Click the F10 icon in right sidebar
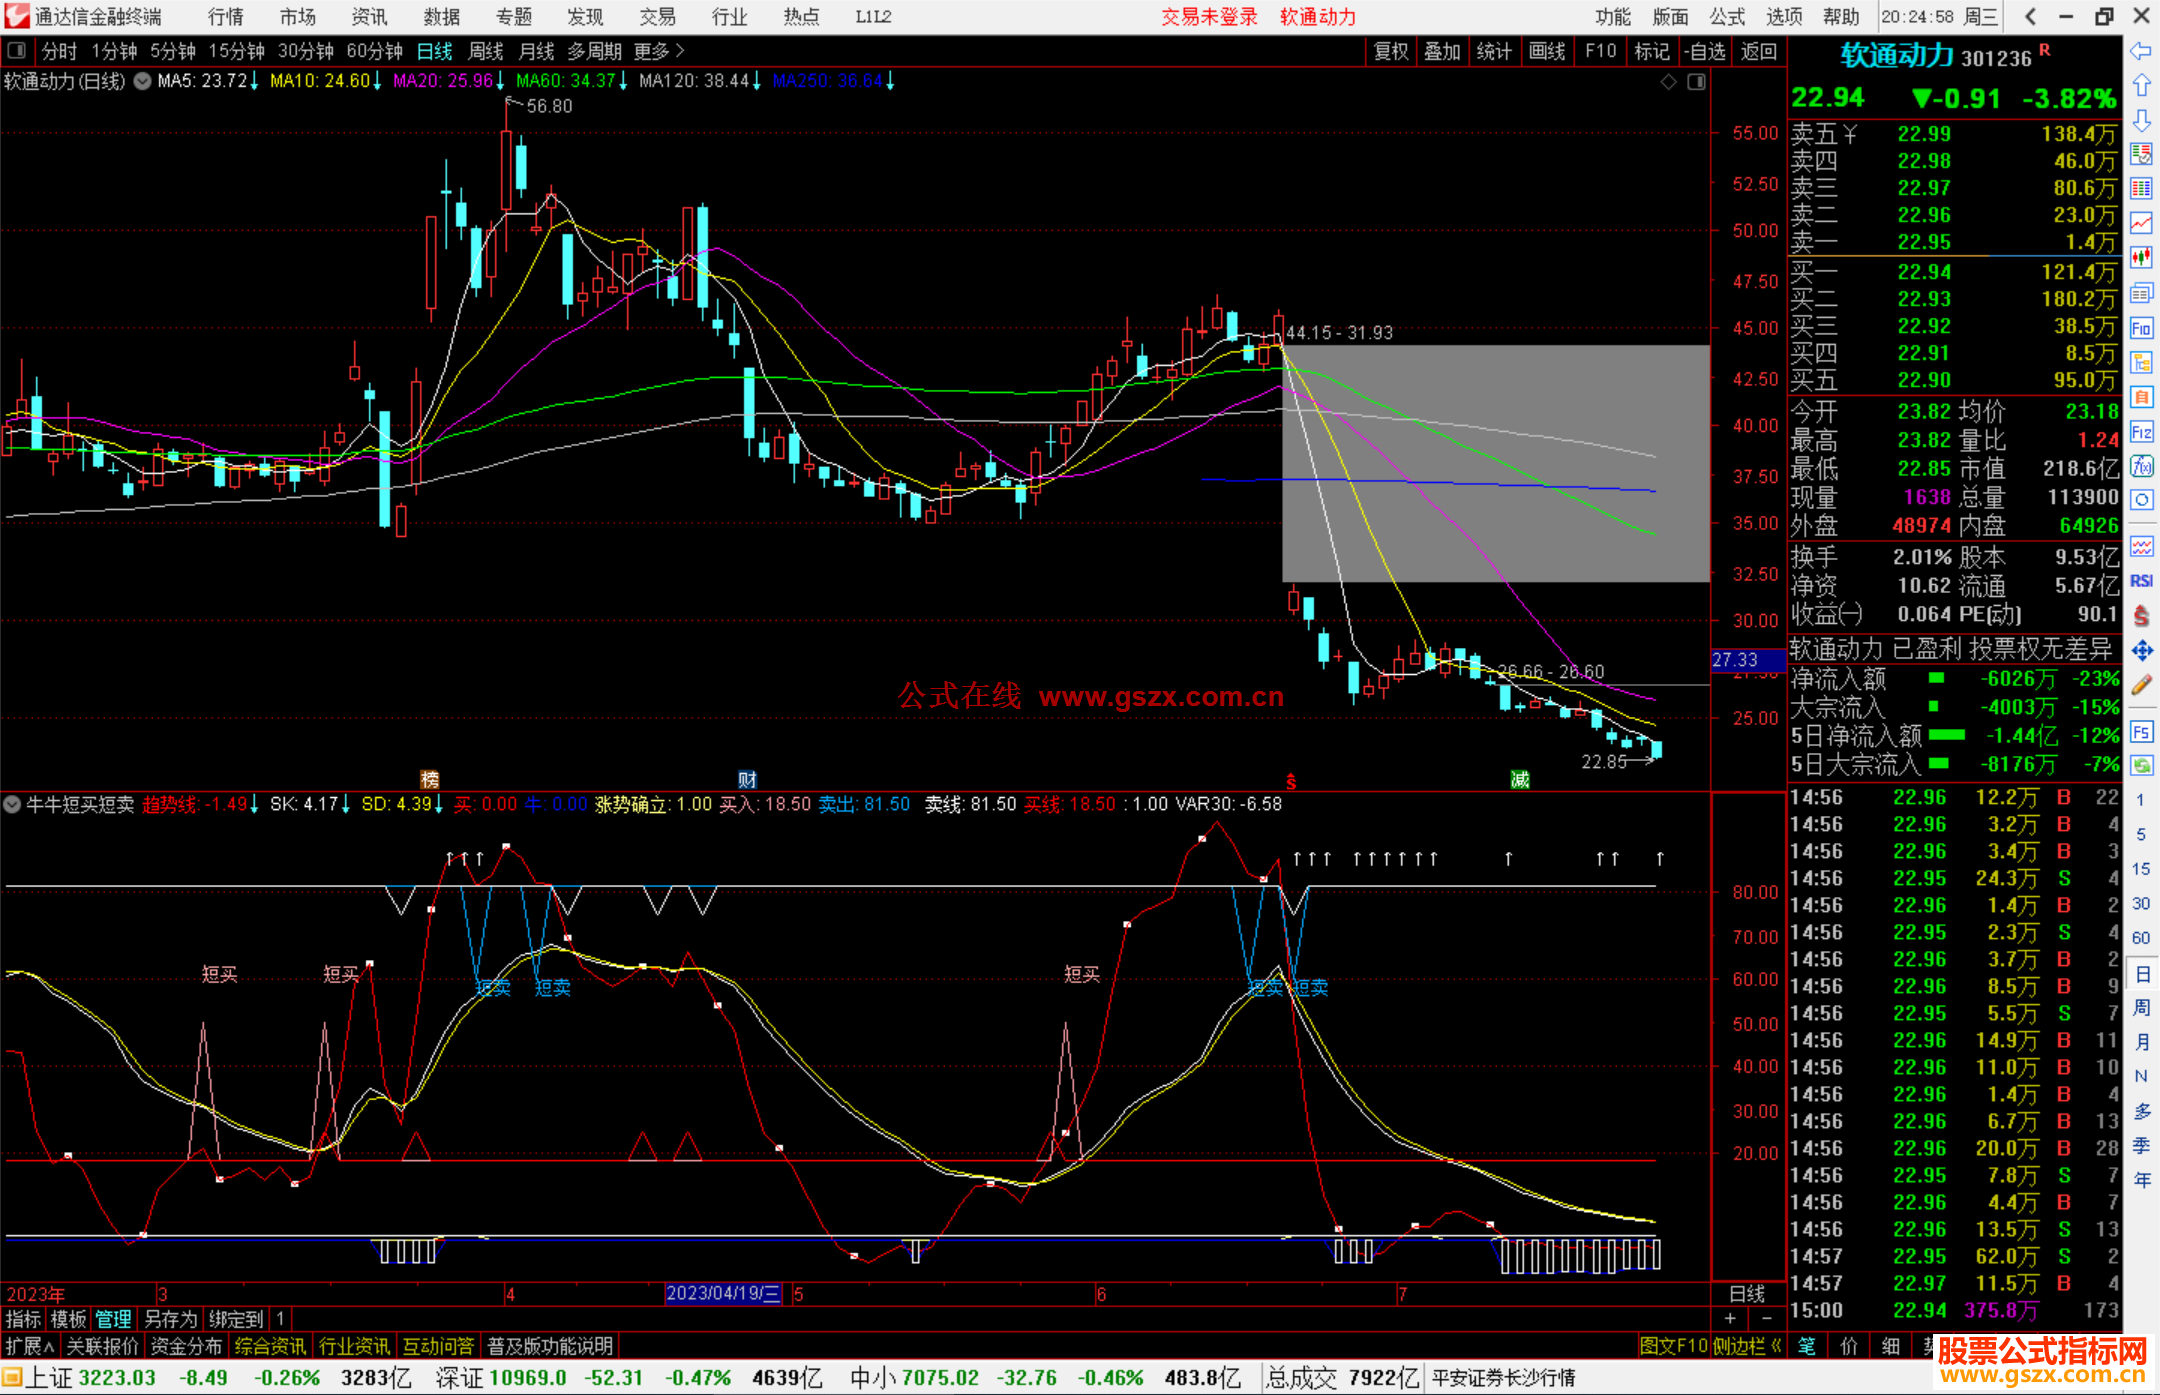Screen dimensions: 2160x1395 pos(2141,328)
